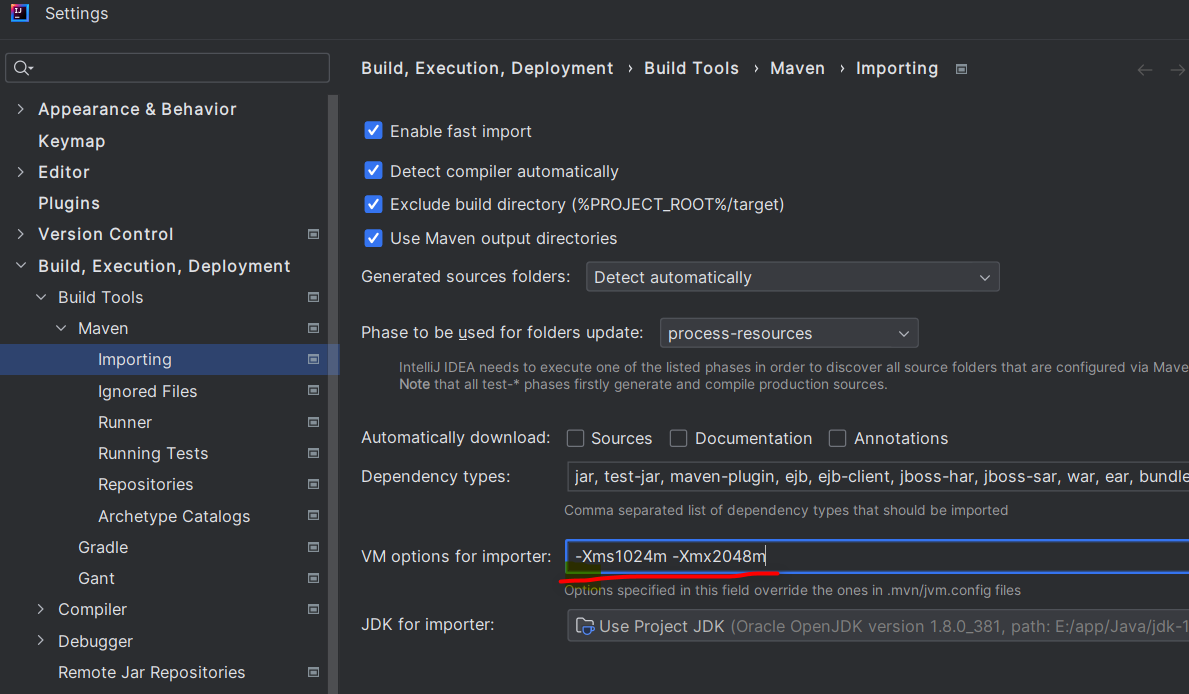Open Generated sources folders dropdown
Screen dimensions: 1189x694
click(792, 277)
